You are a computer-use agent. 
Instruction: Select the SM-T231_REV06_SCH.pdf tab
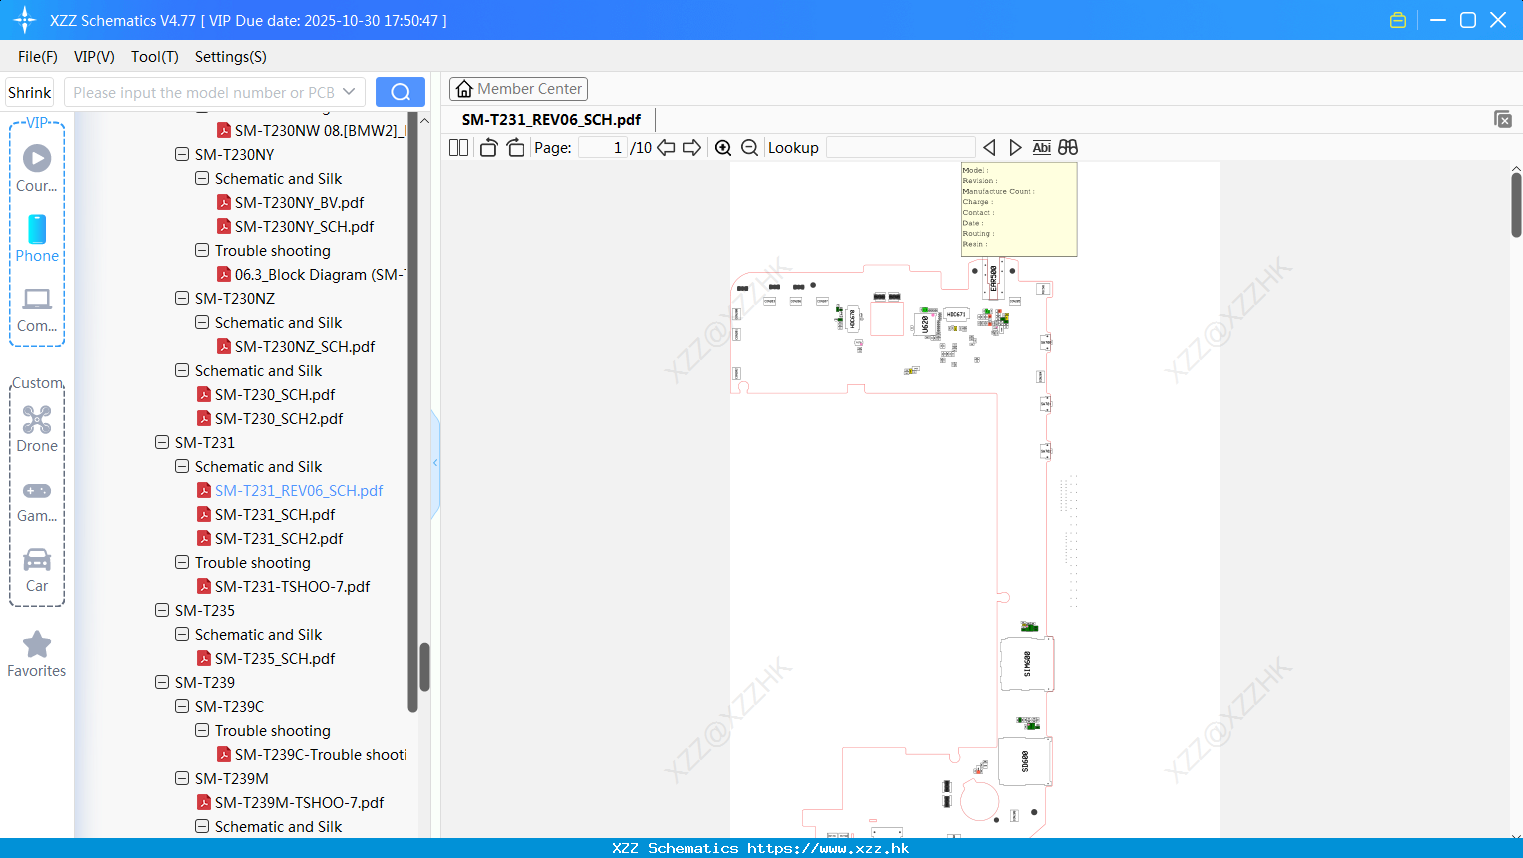pyautogui.click(x=551, y=119)
